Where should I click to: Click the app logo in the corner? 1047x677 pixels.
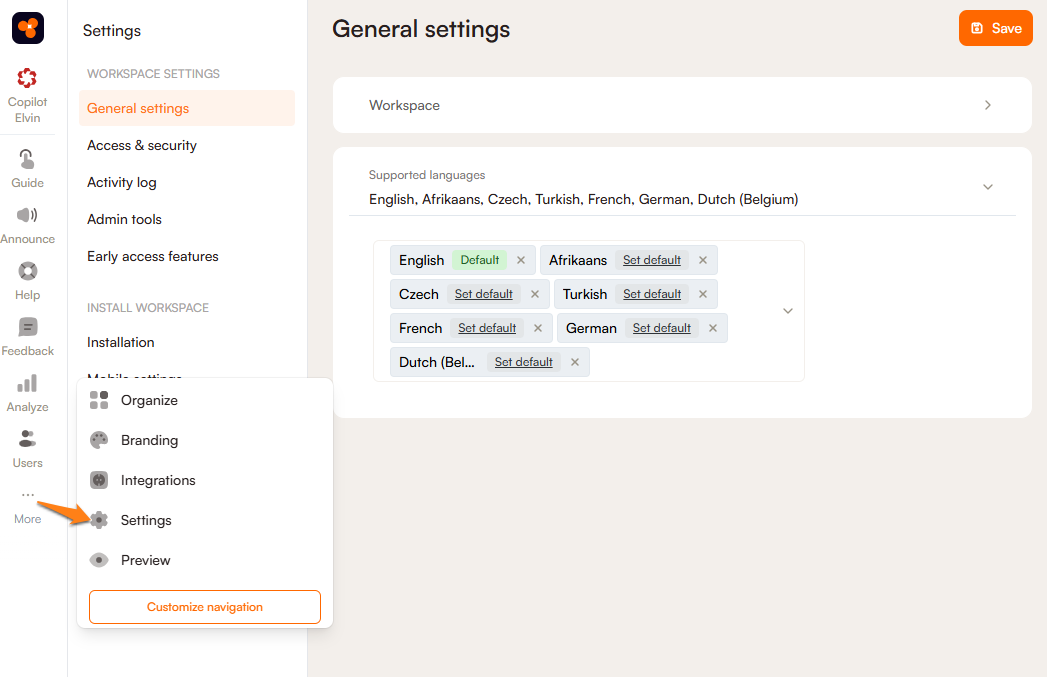click(28, 28)
